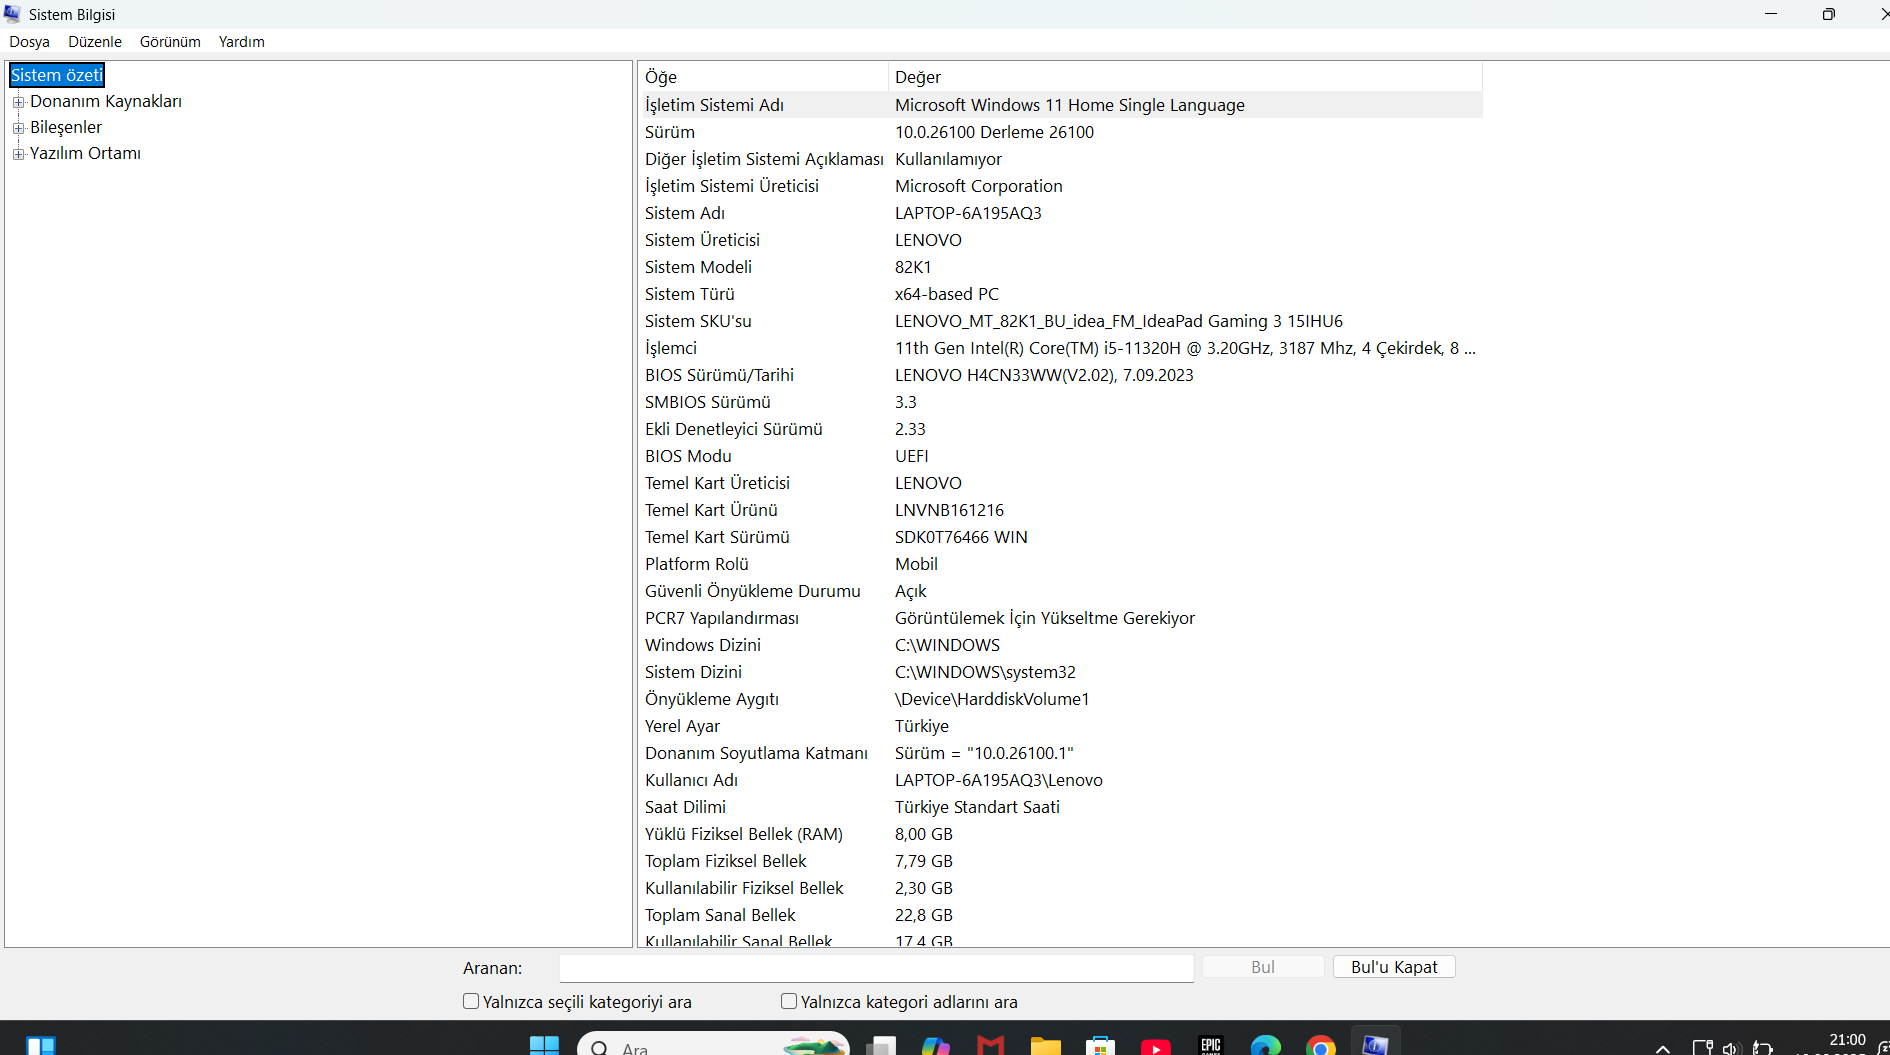Viewport: 1890px width, 1055px height.
Task: Select the BIOS Sürümü/Tarihi row label
Action: [x=719, y=375]
